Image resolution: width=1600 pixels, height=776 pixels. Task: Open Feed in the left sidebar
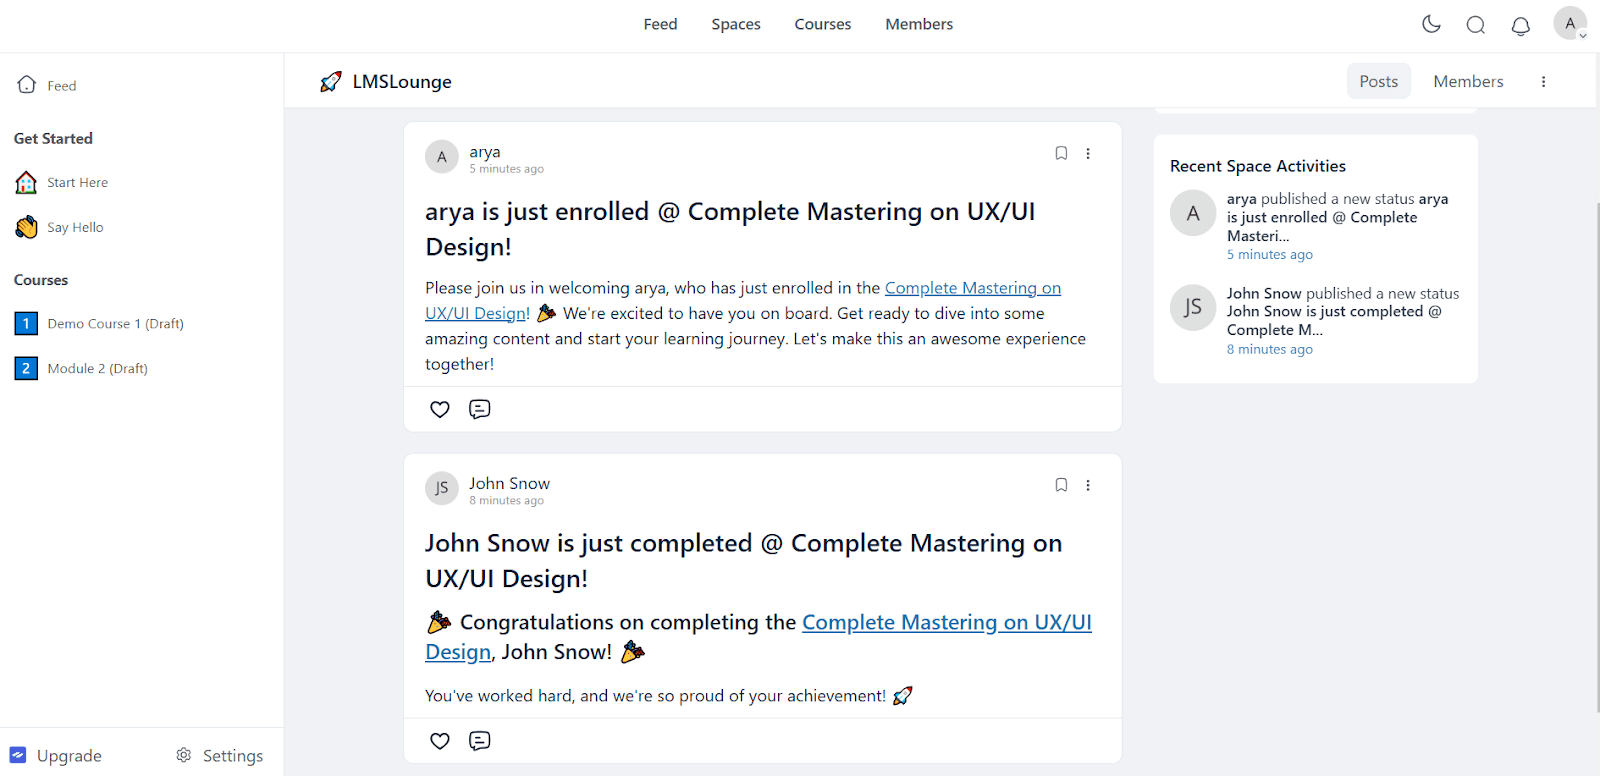62,86
